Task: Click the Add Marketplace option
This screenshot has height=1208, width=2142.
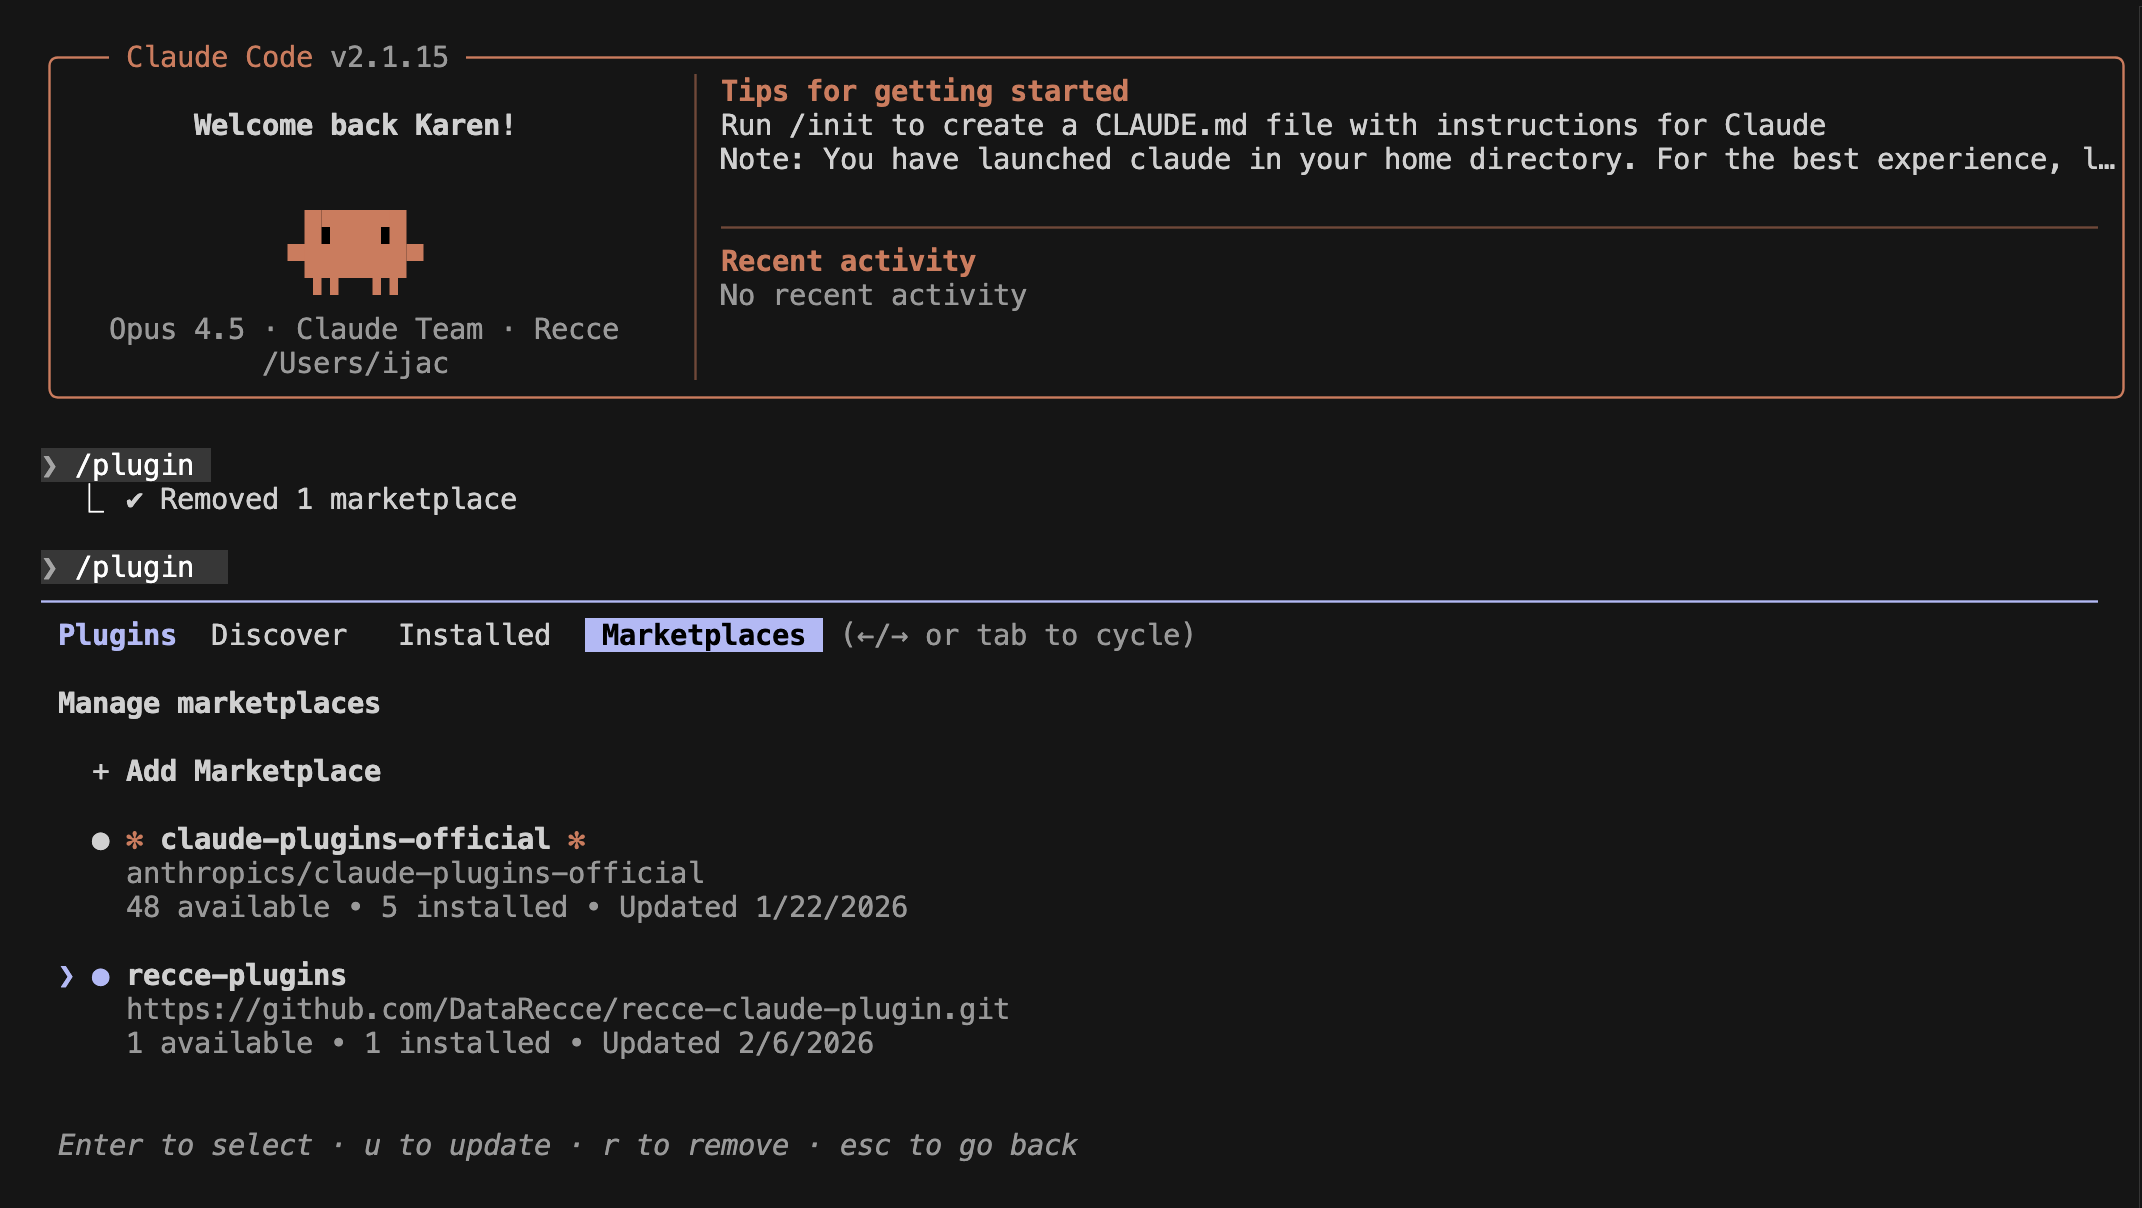Action: [253, 771]
